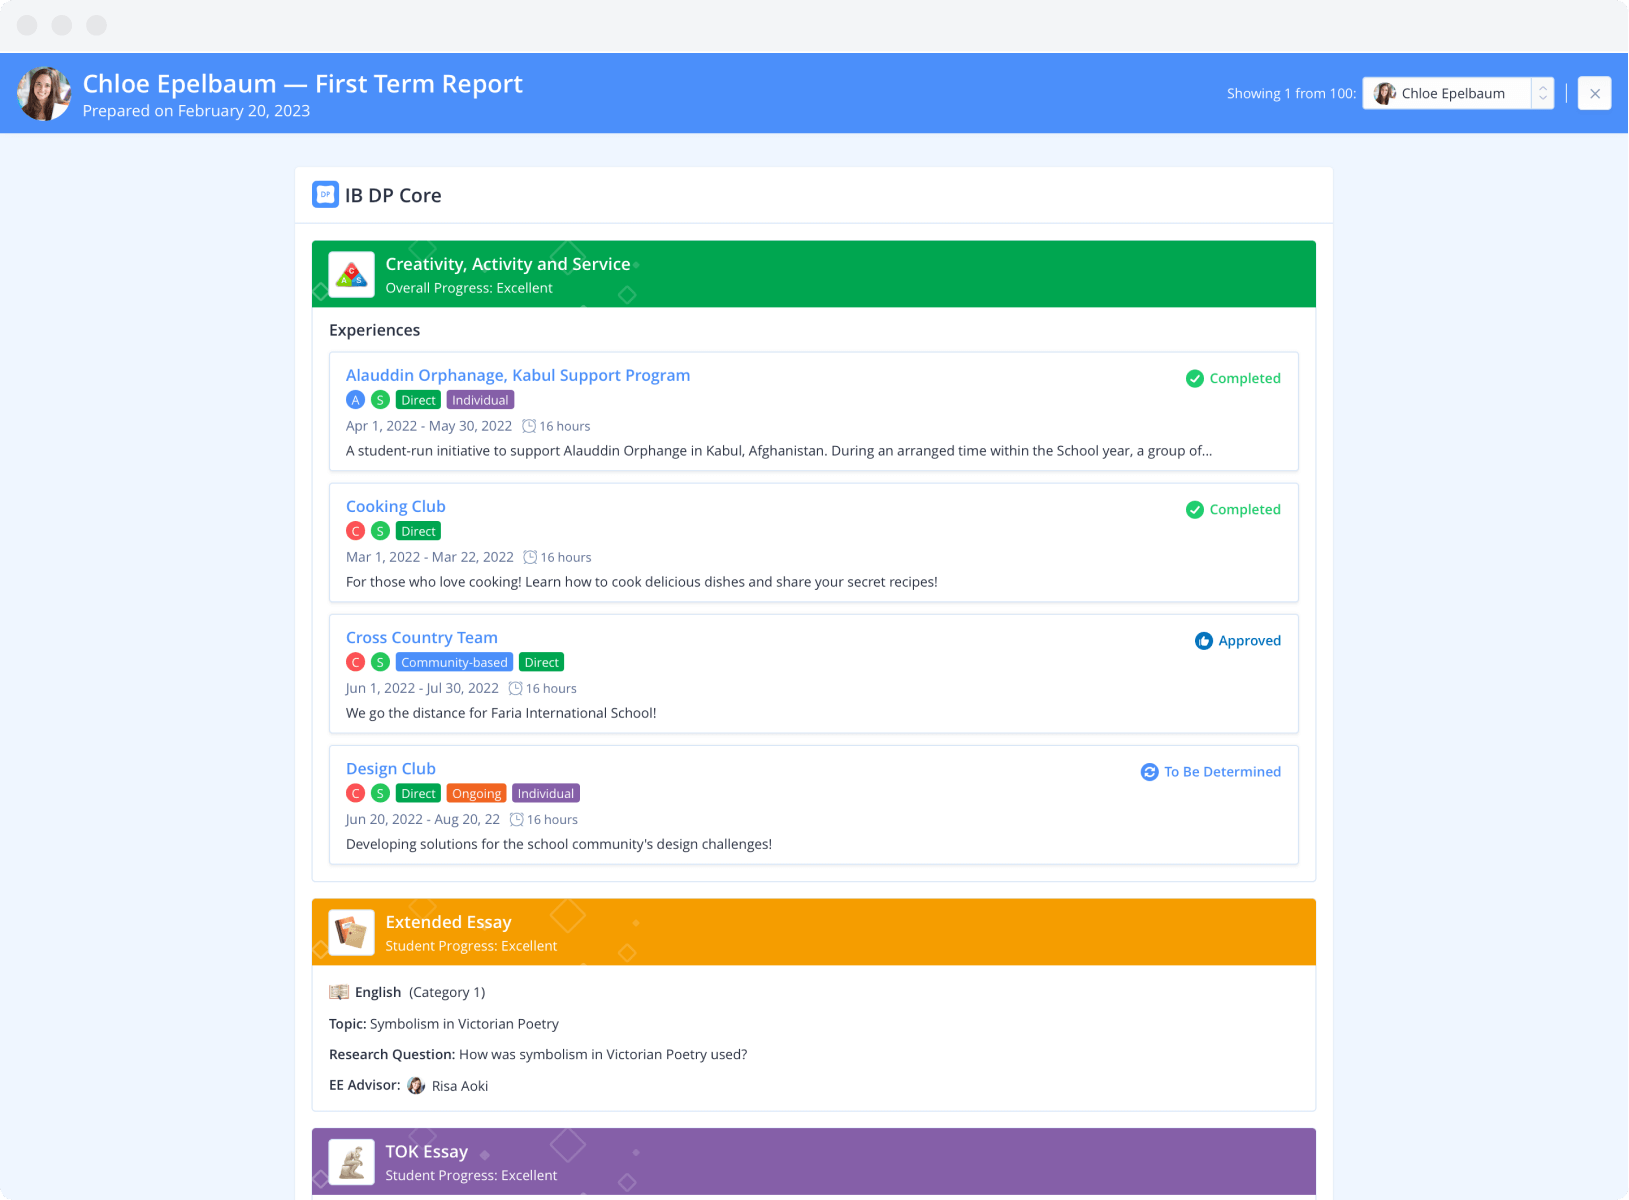Screen dimensions: 1629x1200
Task: Open the Design Club experience link
Action: pyautogui.click(x=390, y=768)
